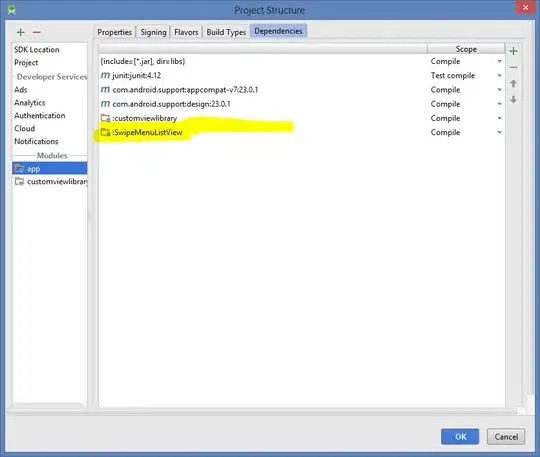Click the Android Studio logo in title bar
540x457 pixels.
click(11, 10)
